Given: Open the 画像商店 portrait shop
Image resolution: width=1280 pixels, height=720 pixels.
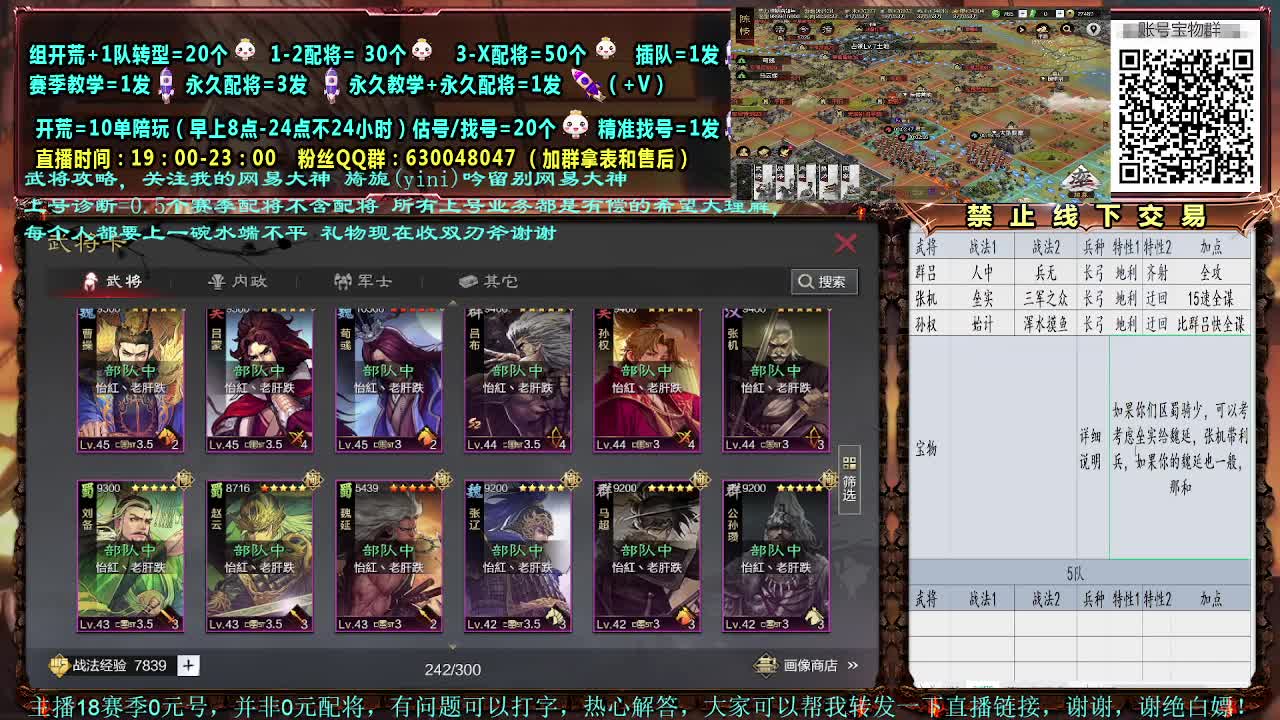Looking at the screenshot, I should [806, 665].
